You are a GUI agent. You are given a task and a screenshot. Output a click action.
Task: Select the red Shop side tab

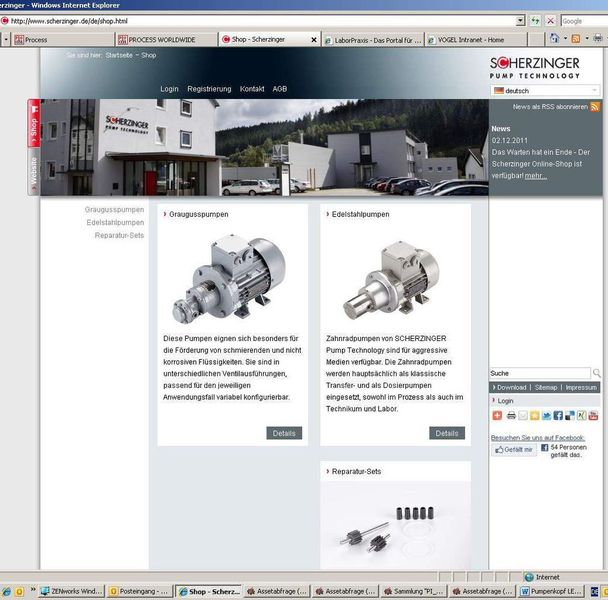pyautogui.click(x=34, y=123)
